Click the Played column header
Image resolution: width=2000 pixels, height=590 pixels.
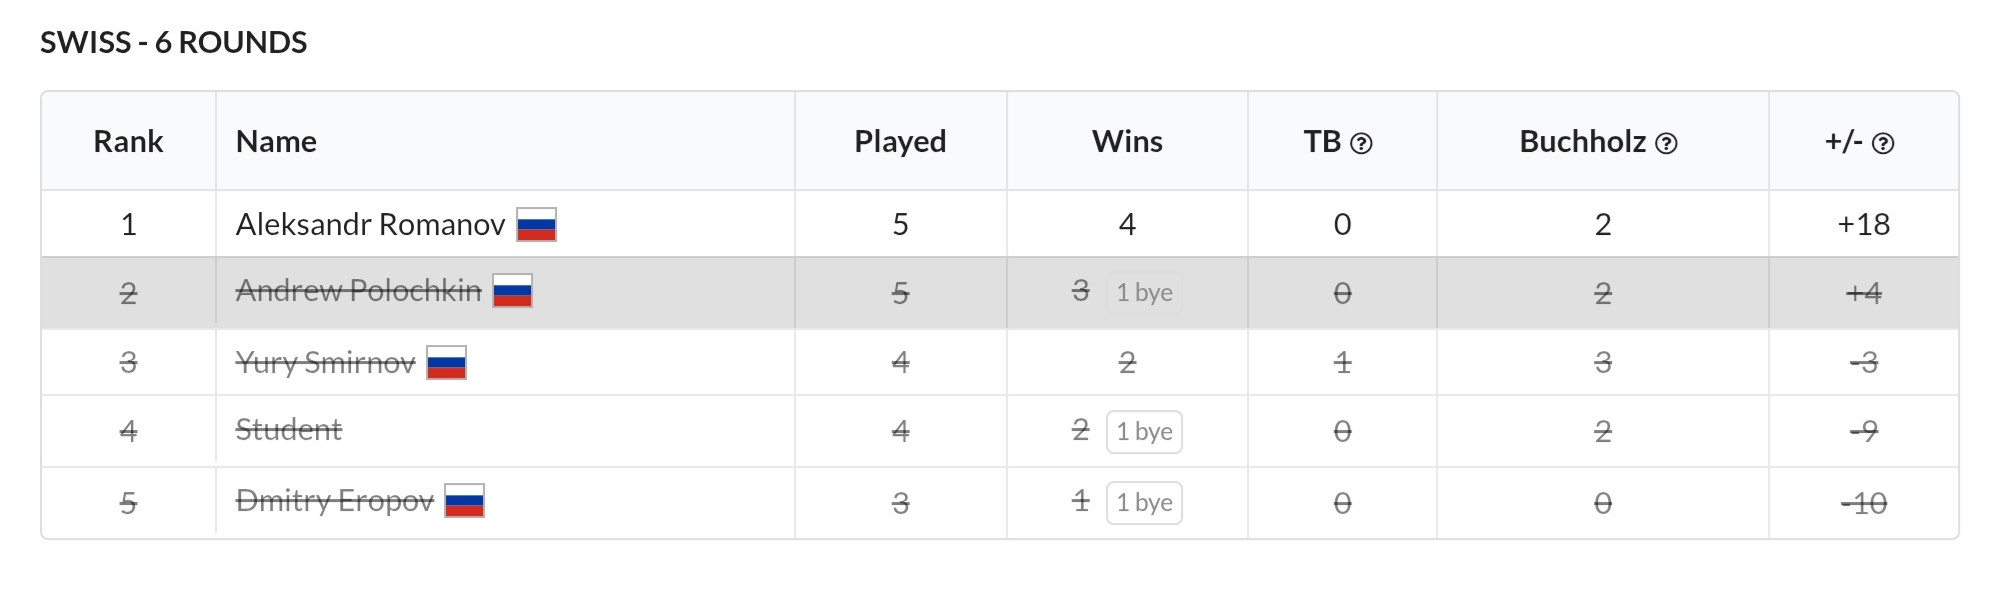pos(900,142)
